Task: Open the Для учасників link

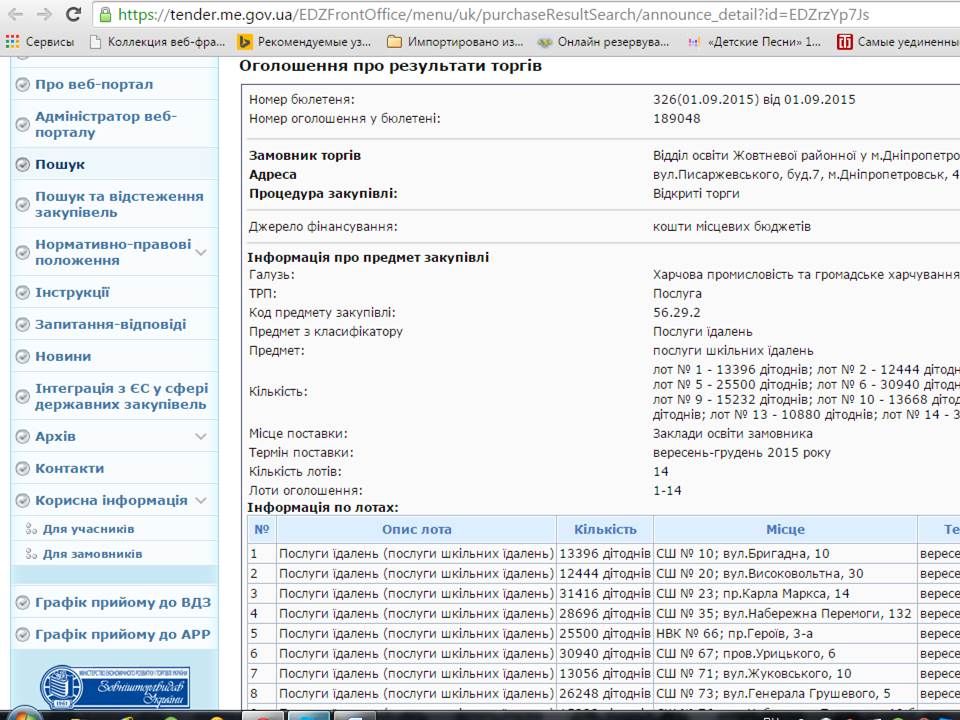Action: [x=88, y=529]
